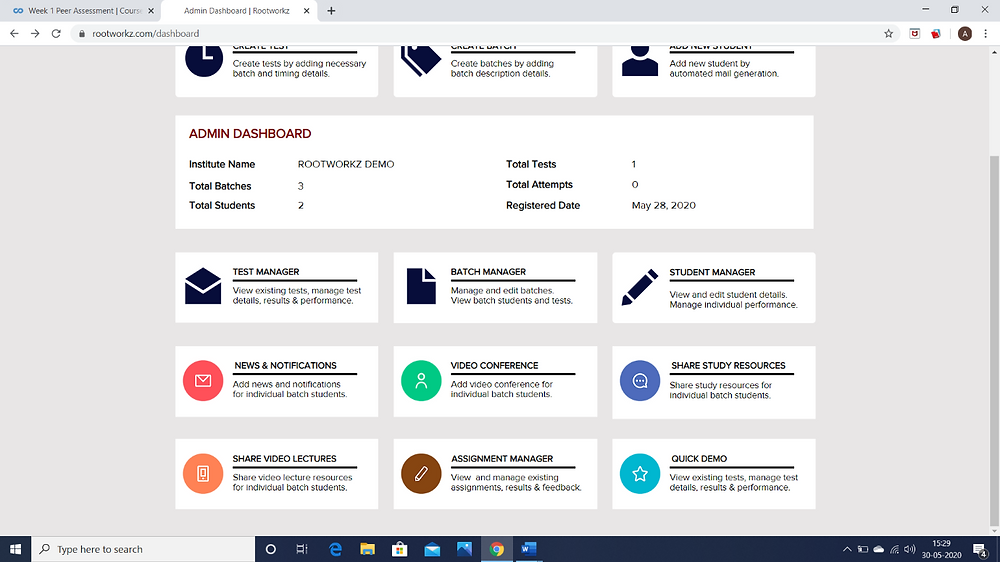Image resolution: width=1000 pixels, height=562 pixels.
Task: Click the May 28, 2020 registered date
Action: click(663, 205)
